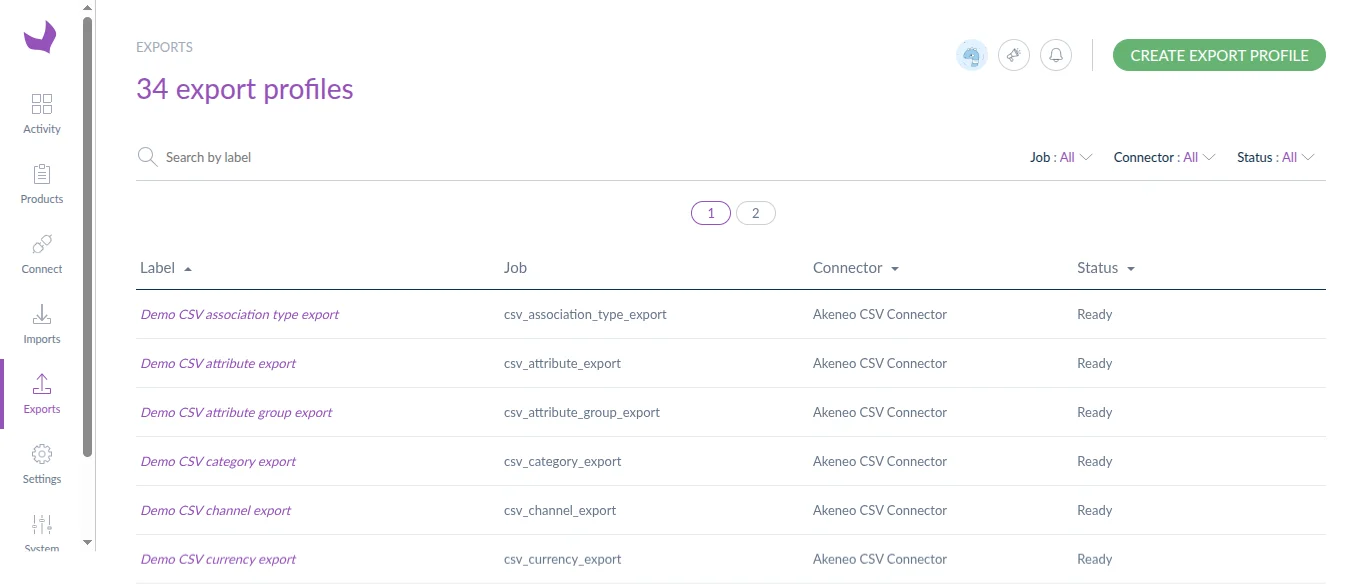Viewport: 1366px width, 587px height.
Task: Open Settings from the sidebar
Action: coord(41,463)
